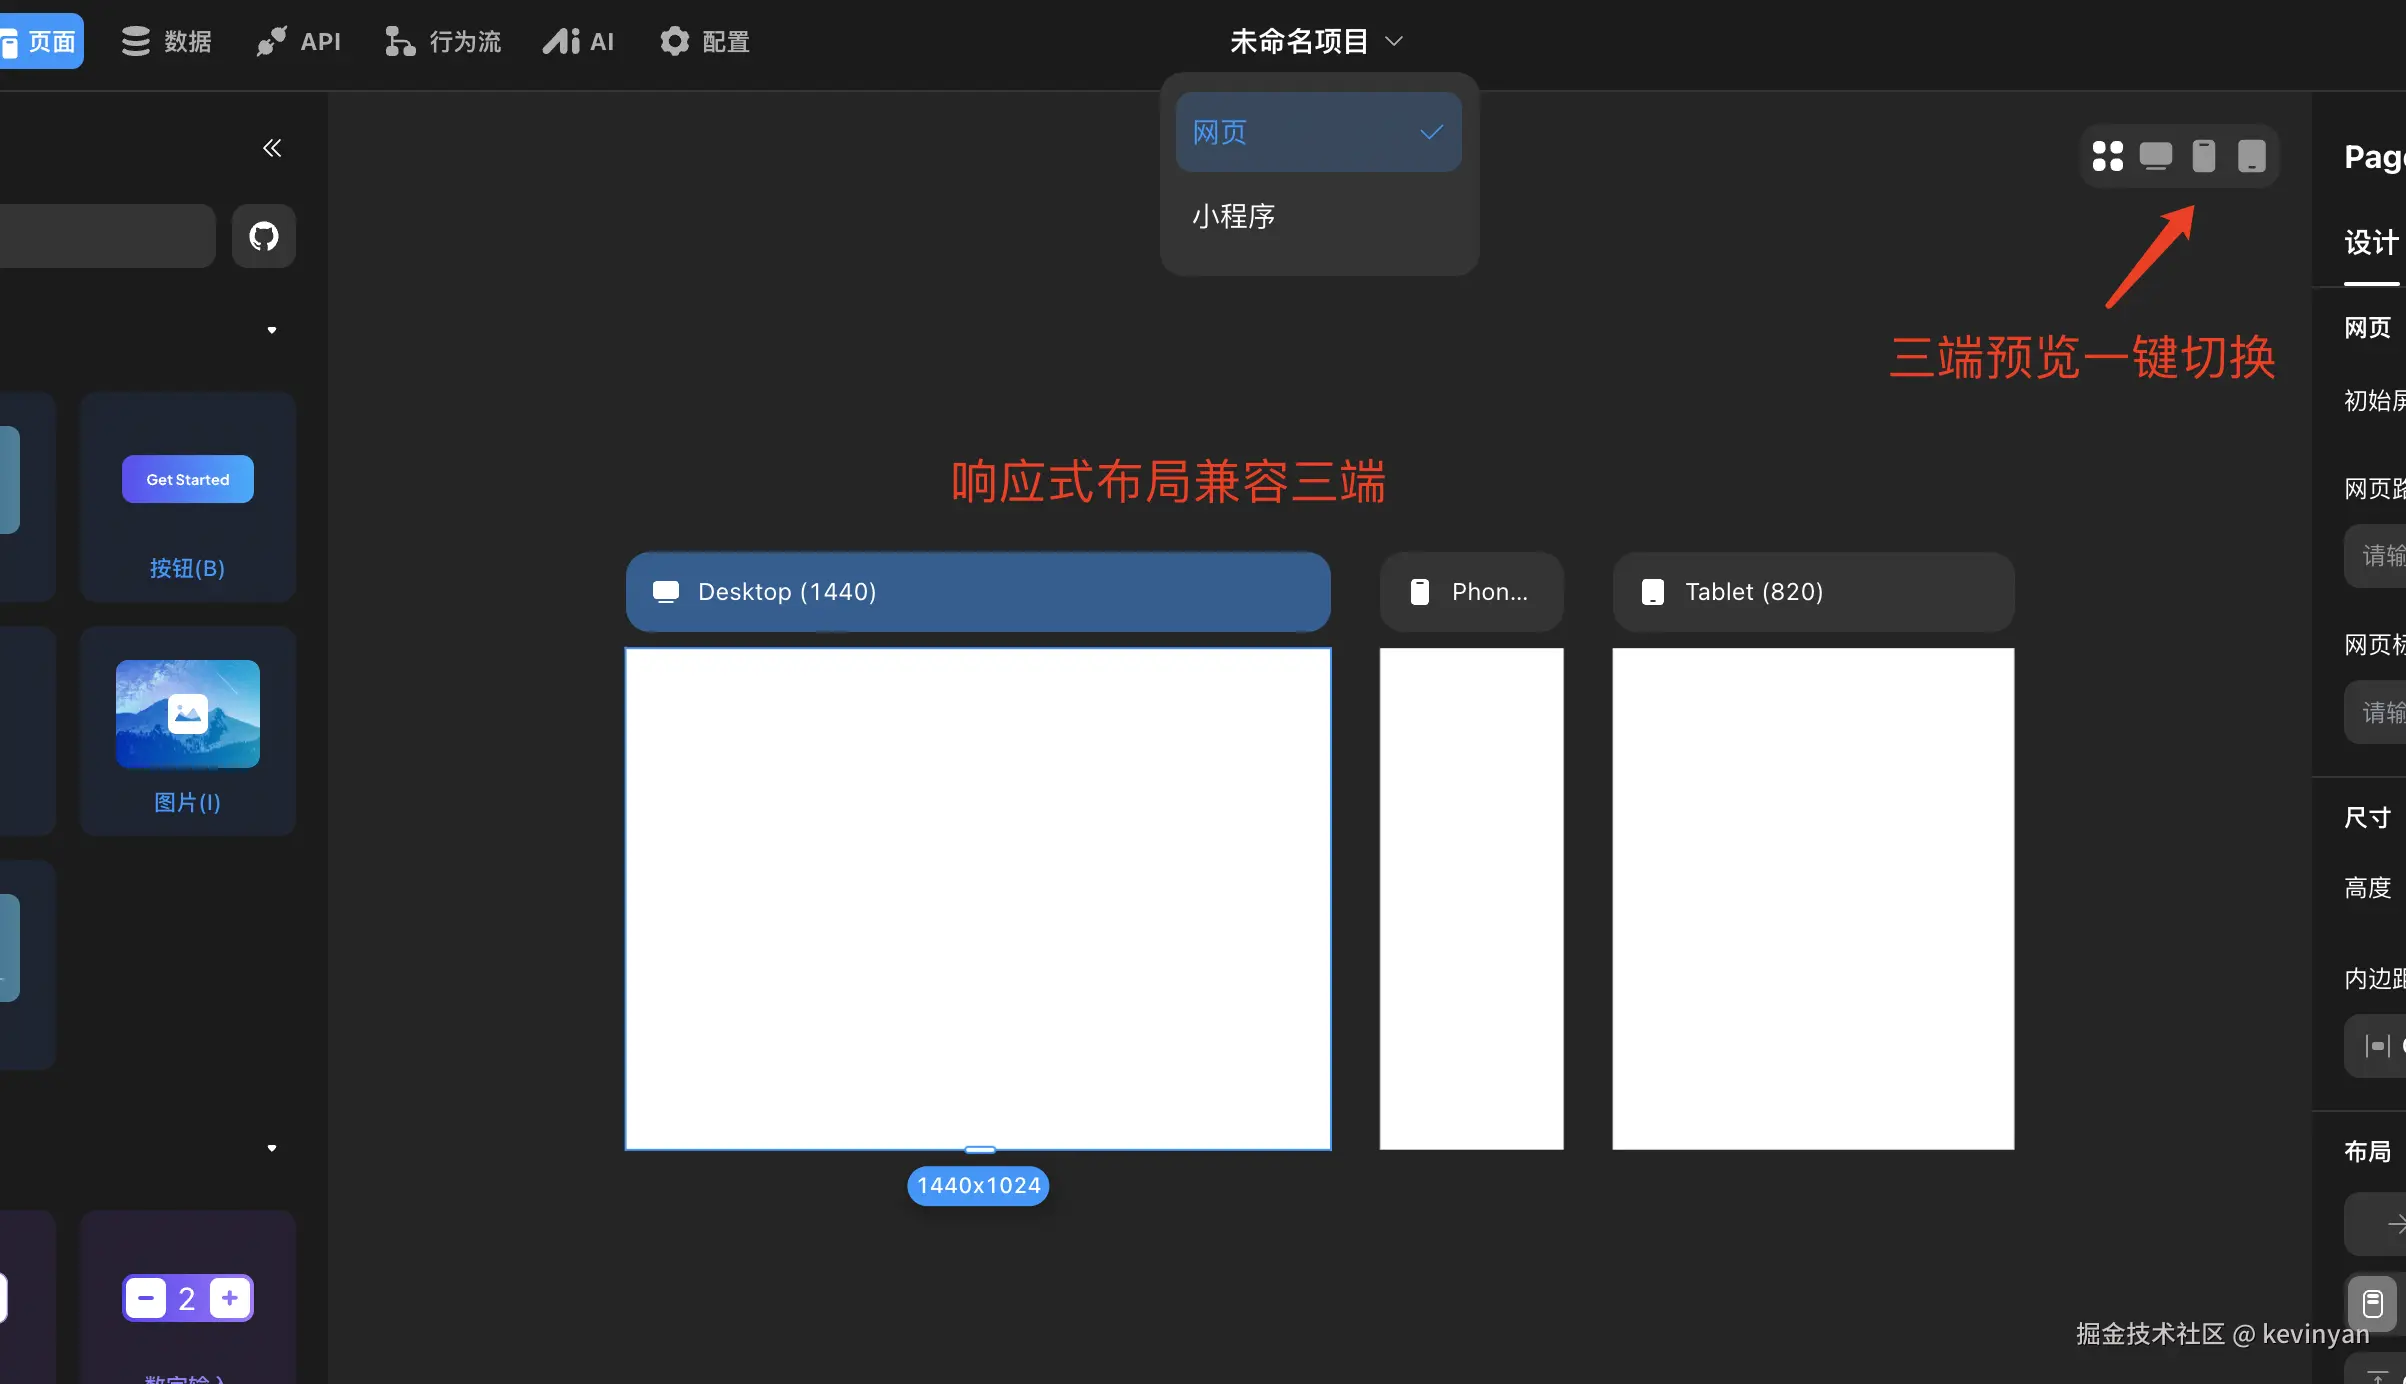Viewport: 2406px width, 1384px height.
Task: Collapse the lower component group arrow
Action: pos(271,1148)
